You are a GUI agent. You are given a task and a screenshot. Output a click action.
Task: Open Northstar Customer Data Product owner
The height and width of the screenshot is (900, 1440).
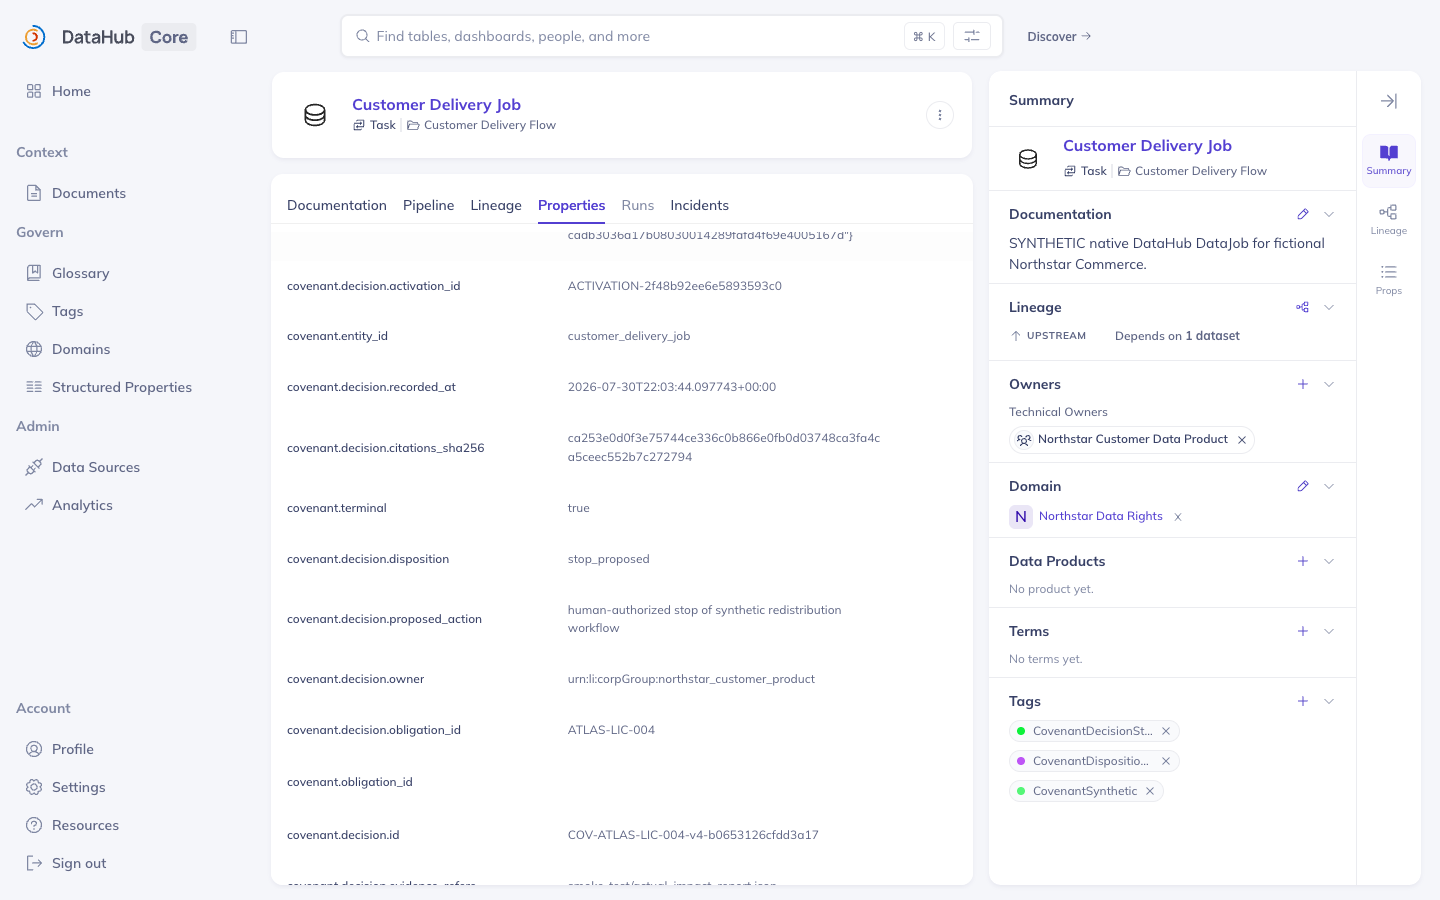tap(1133, 439)
